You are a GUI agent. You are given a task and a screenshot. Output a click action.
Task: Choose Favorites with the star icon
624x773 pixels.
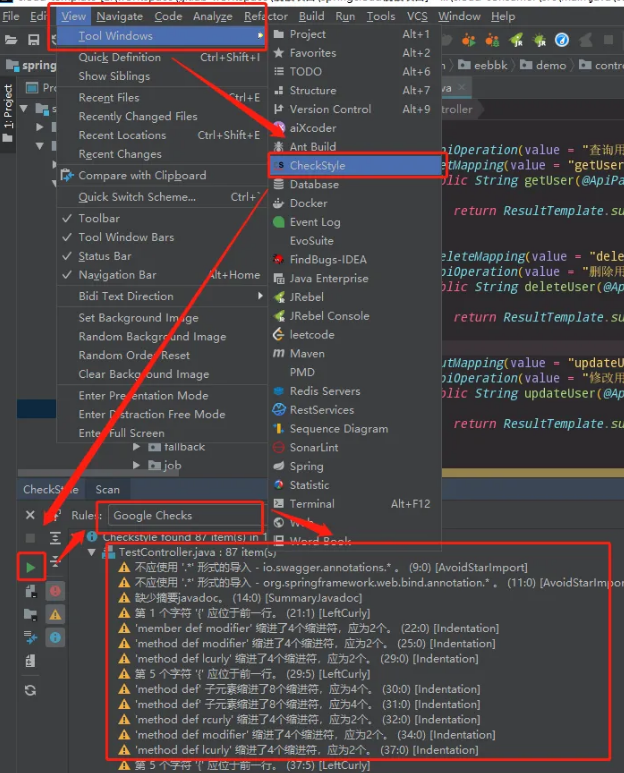tap(355, 53)
